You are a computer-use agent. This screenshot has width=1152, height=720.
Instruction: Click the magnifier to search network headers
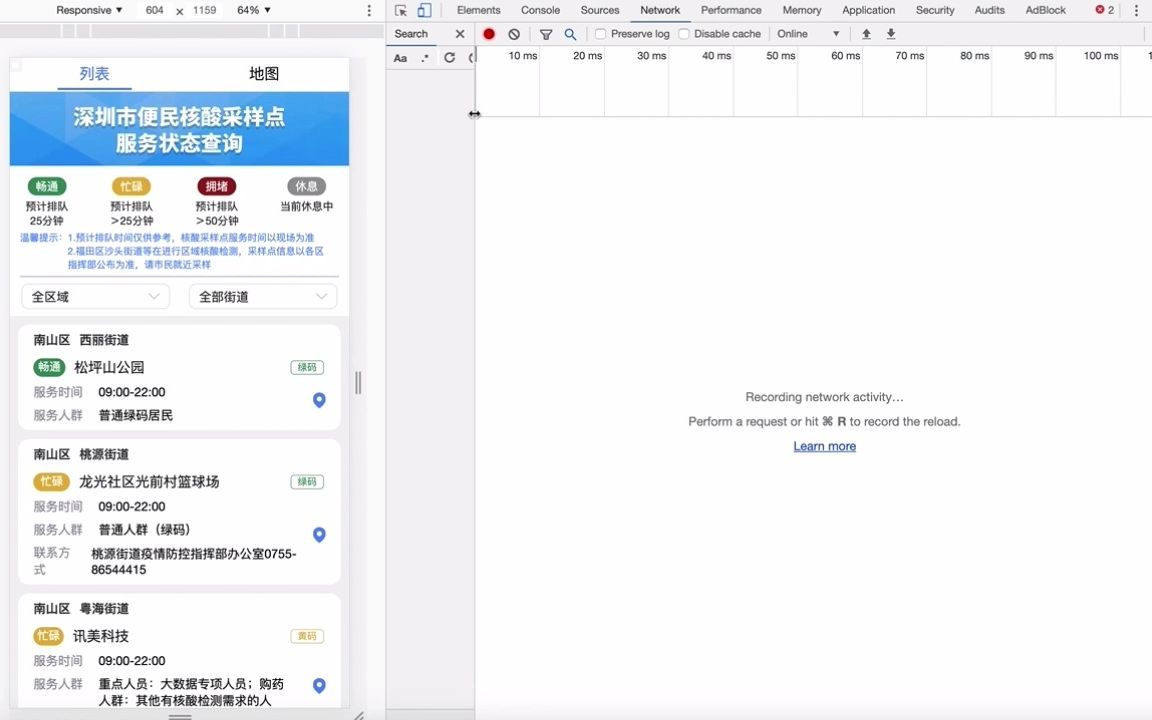point(570,33)
